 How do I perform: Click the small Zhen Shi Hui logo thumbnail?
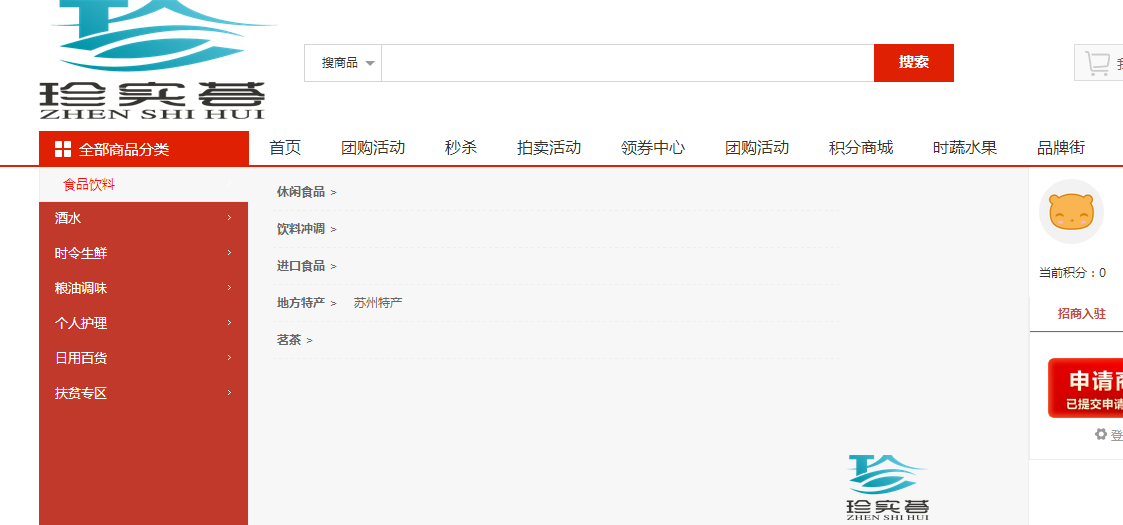pyautogui.click(x=888, y=488)
